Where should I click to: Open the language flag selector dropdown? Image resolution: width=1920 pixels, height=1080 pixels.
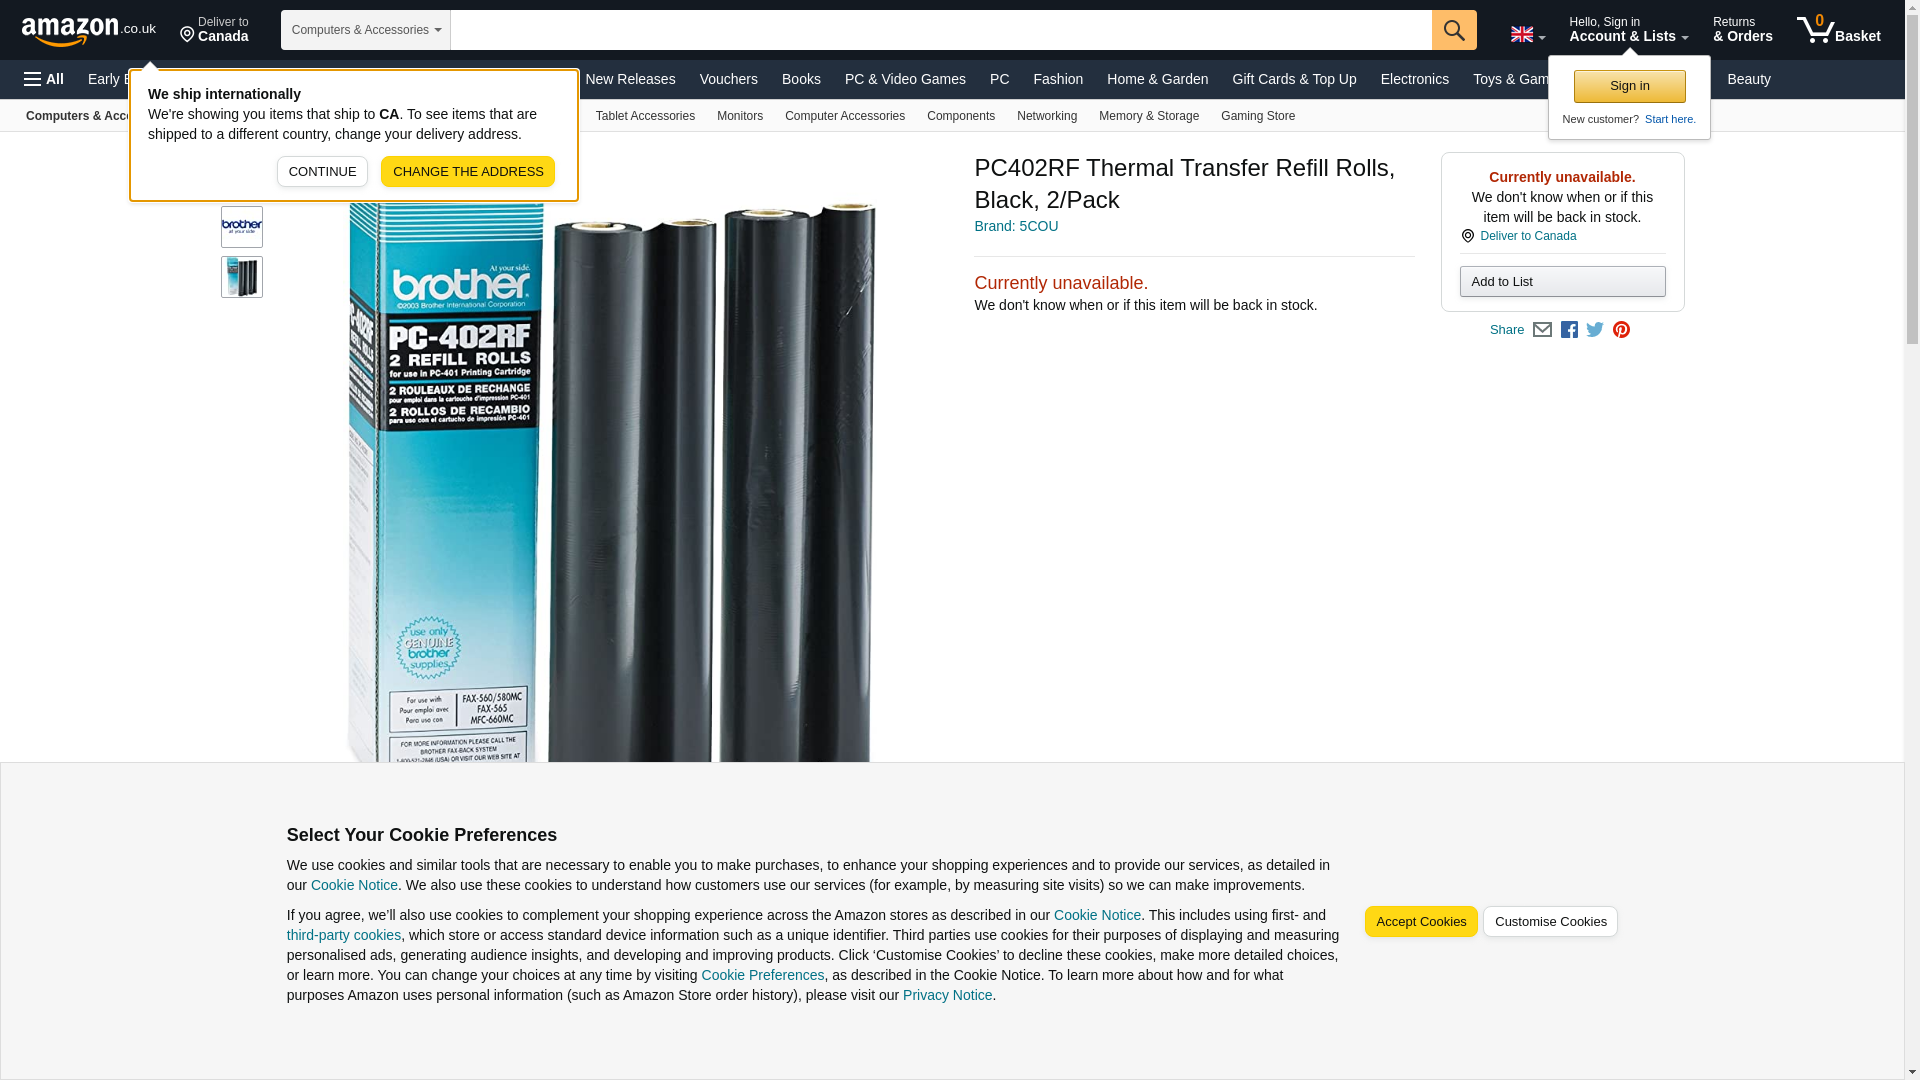coord(1527,34)
